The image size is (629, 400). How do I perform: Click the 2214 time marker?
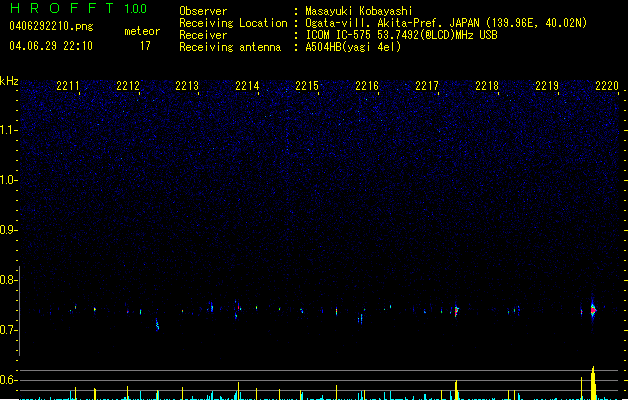tap(248, 86)
